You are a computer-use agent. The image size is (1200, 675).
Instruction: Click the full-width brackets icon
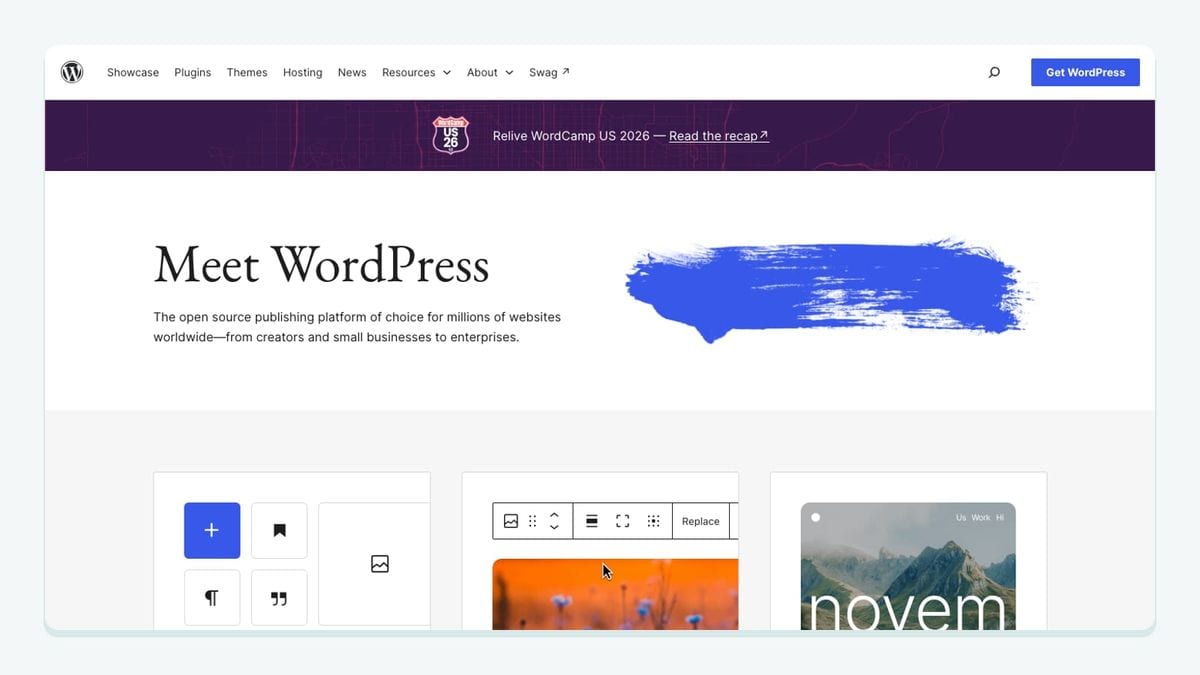(x=623, y=521)
